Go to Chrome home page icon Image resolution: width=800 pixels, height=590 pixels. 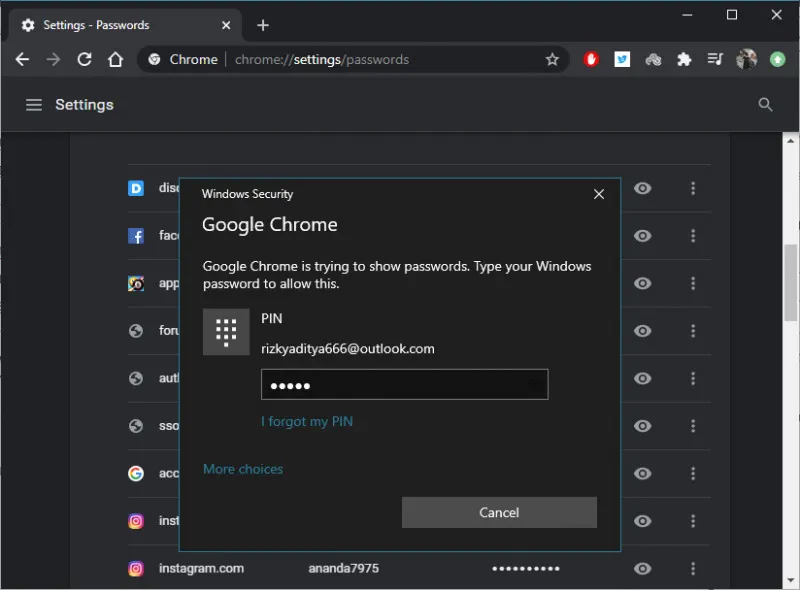[x=116, y=60]
